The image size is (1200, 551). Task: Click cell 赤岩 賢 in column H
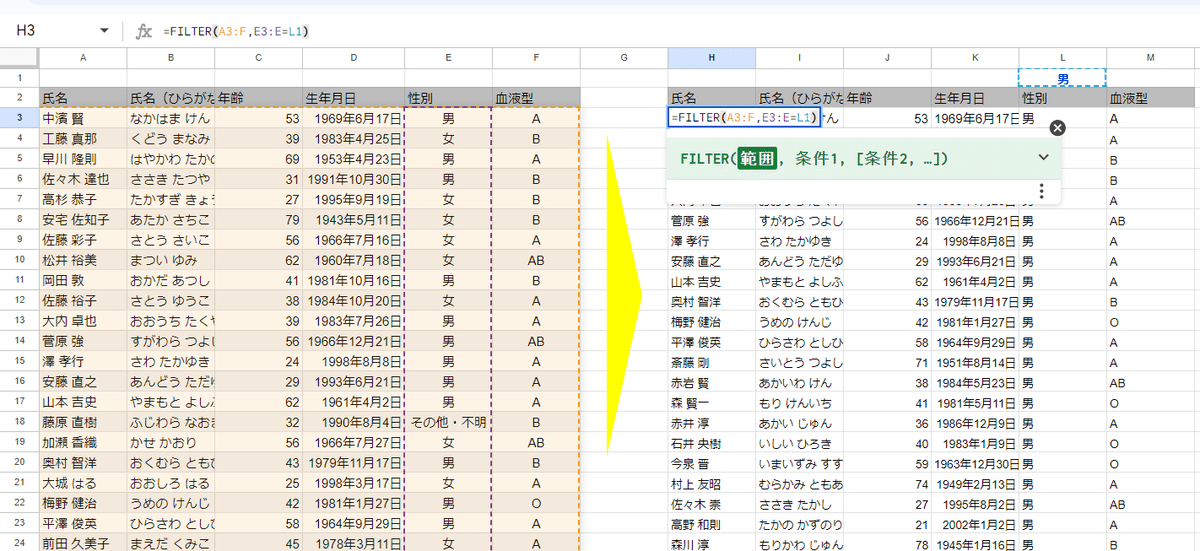[x=712, y=382]
